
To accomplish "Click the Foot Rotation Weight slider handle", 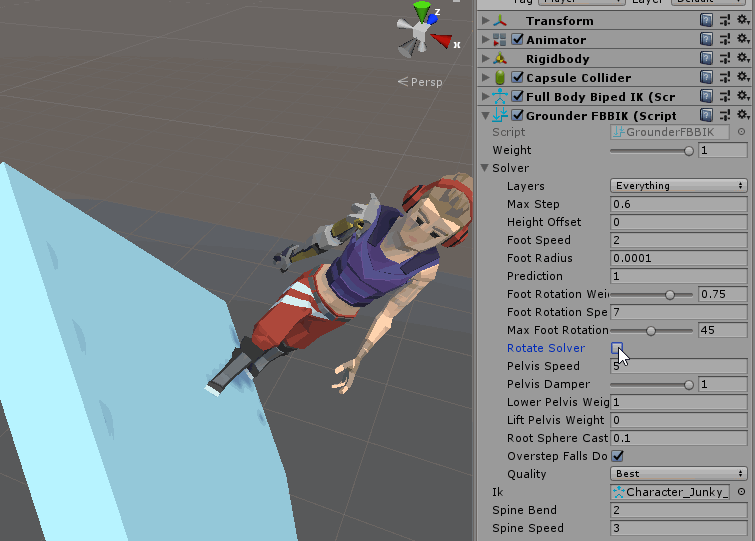I will pos(670,295).
